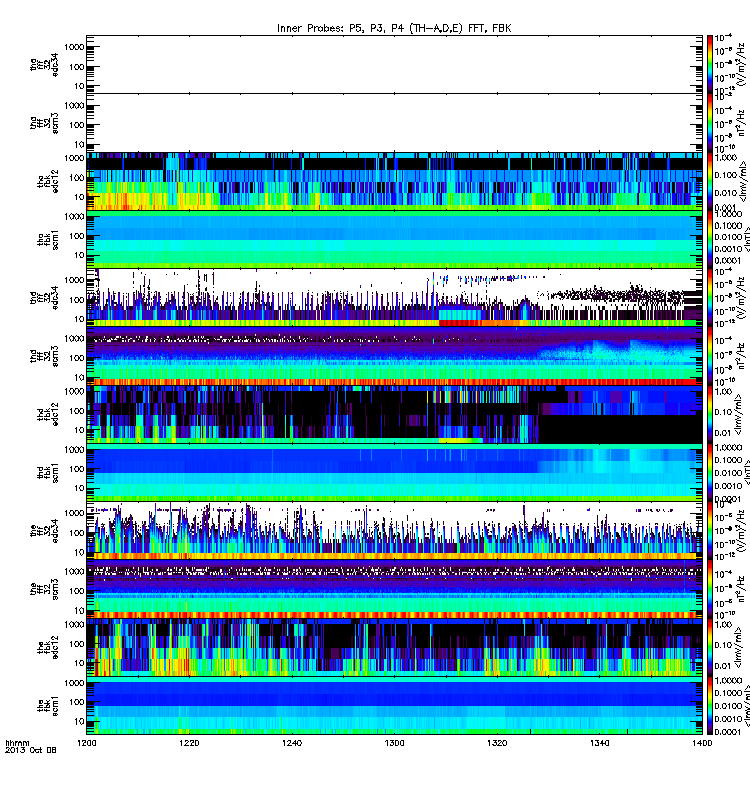The width and height of the screenshot is (750, 800).
Task: Click the thd fff scm3 panel color bar
Action: tap(710, 356)
